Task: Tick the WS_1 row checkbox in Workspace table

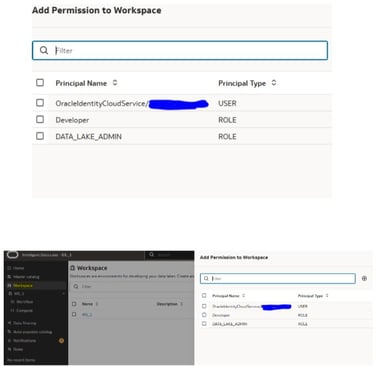Action: [74, 314]
